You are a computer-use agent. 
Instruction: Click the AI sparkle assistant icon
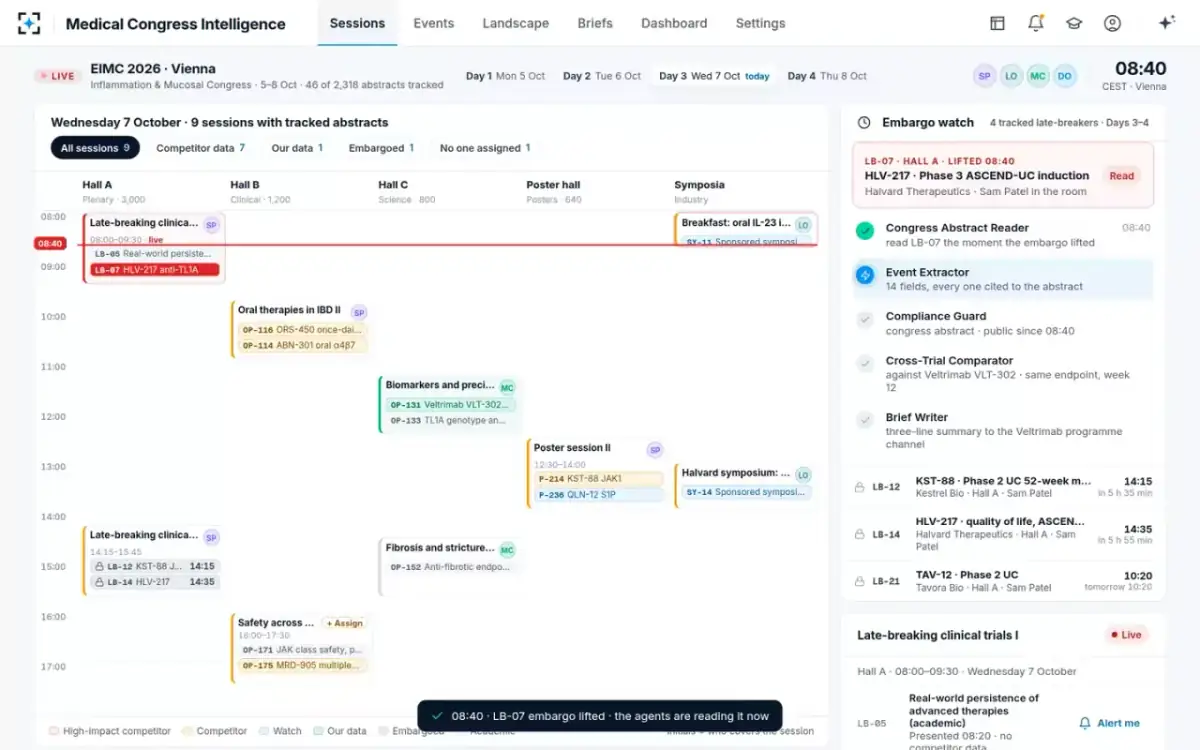[x=1166, y=23]
